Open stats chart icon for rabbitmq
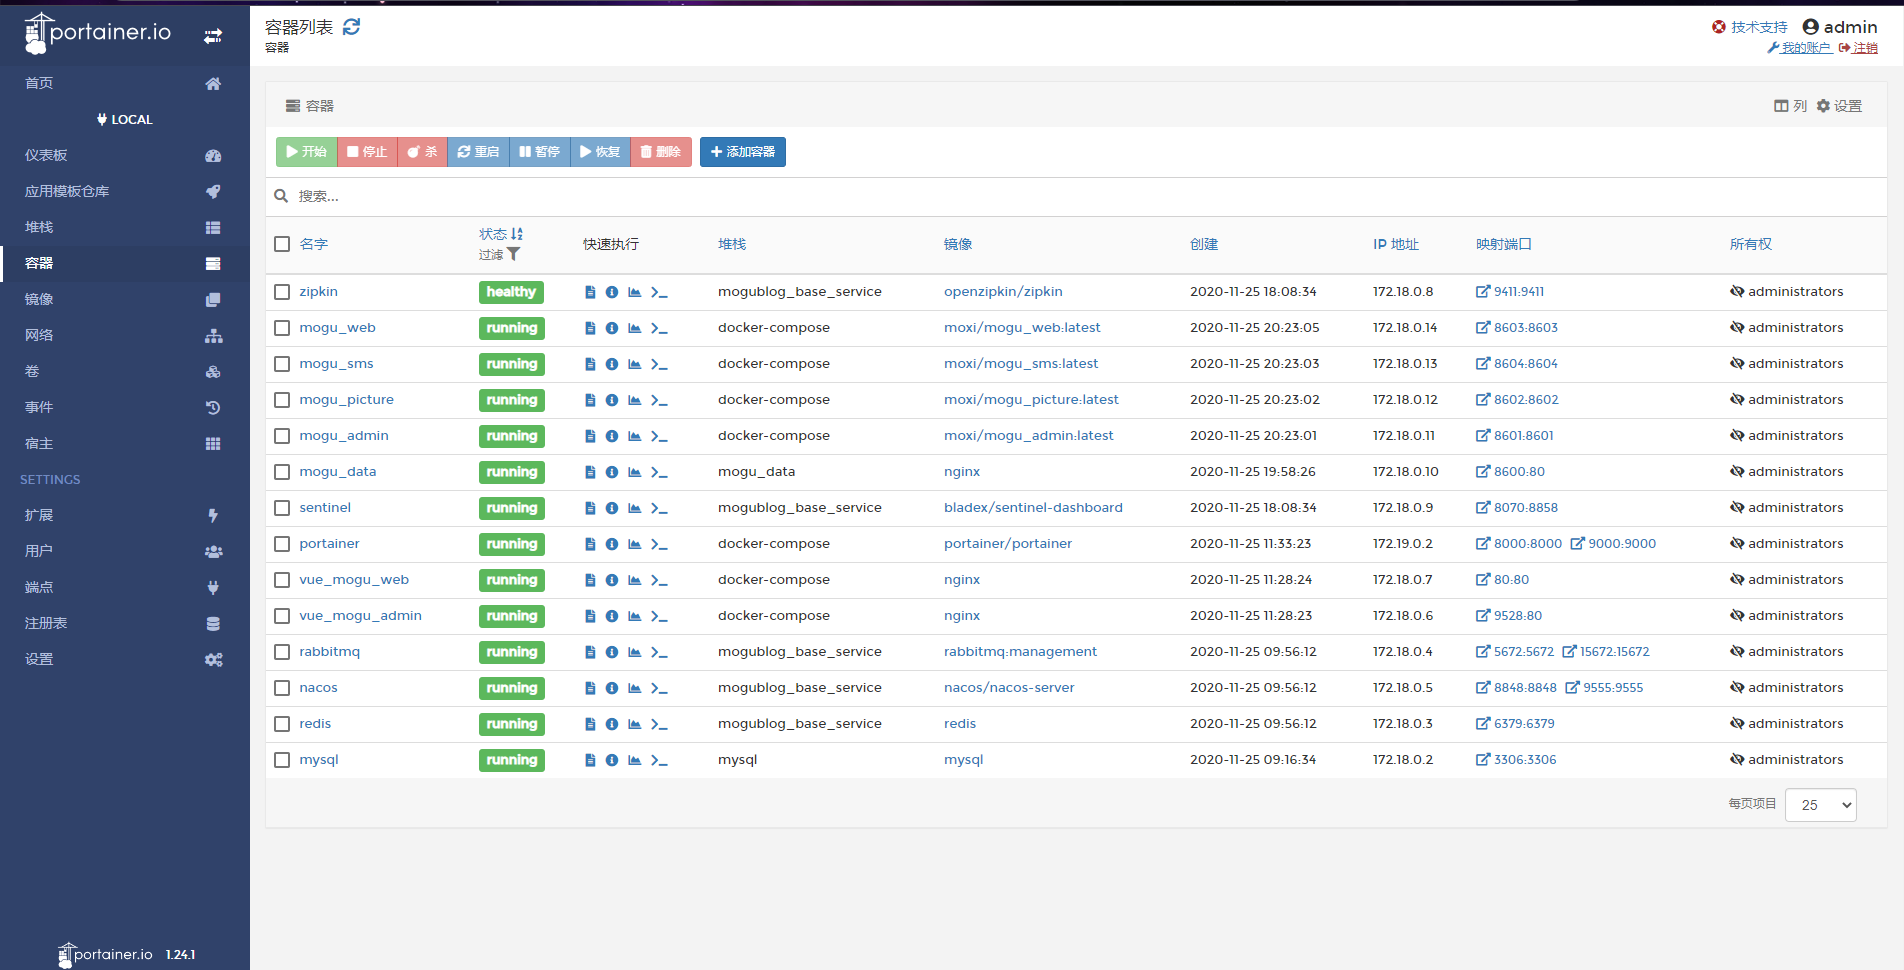Screen dimensions: 1904x970 (634, 652)
